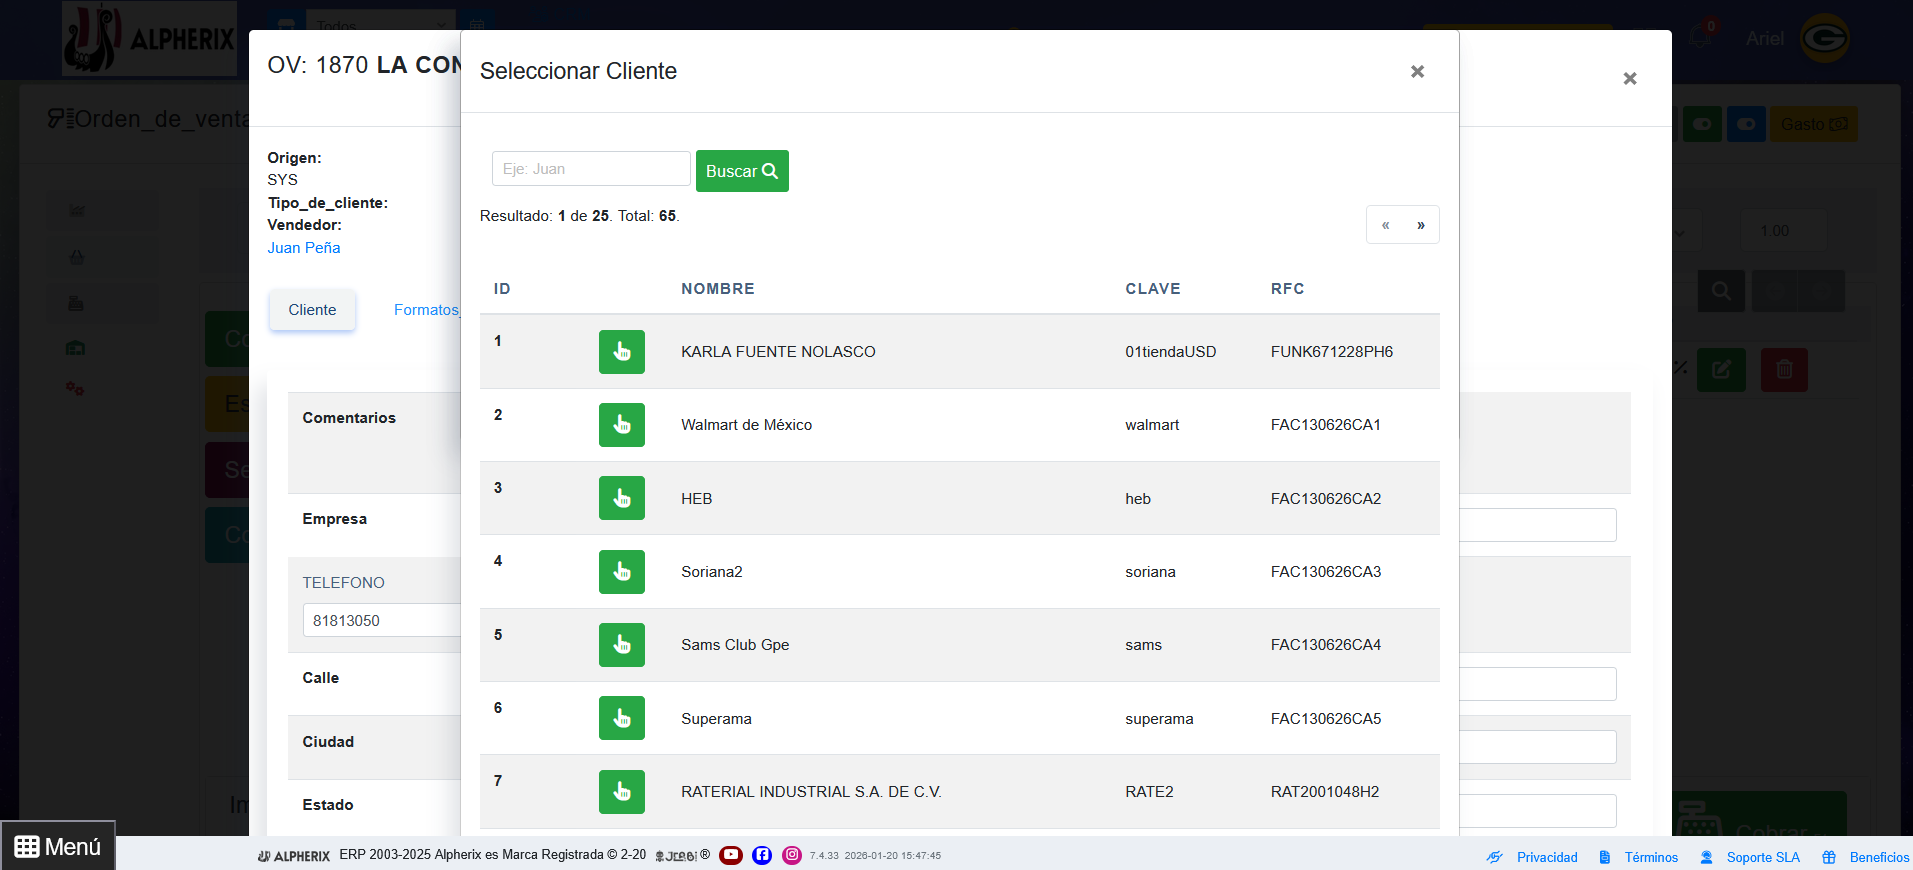Click the name Walmart de México
Viewport: 1913px width, 870px height.
click(747, 425)
